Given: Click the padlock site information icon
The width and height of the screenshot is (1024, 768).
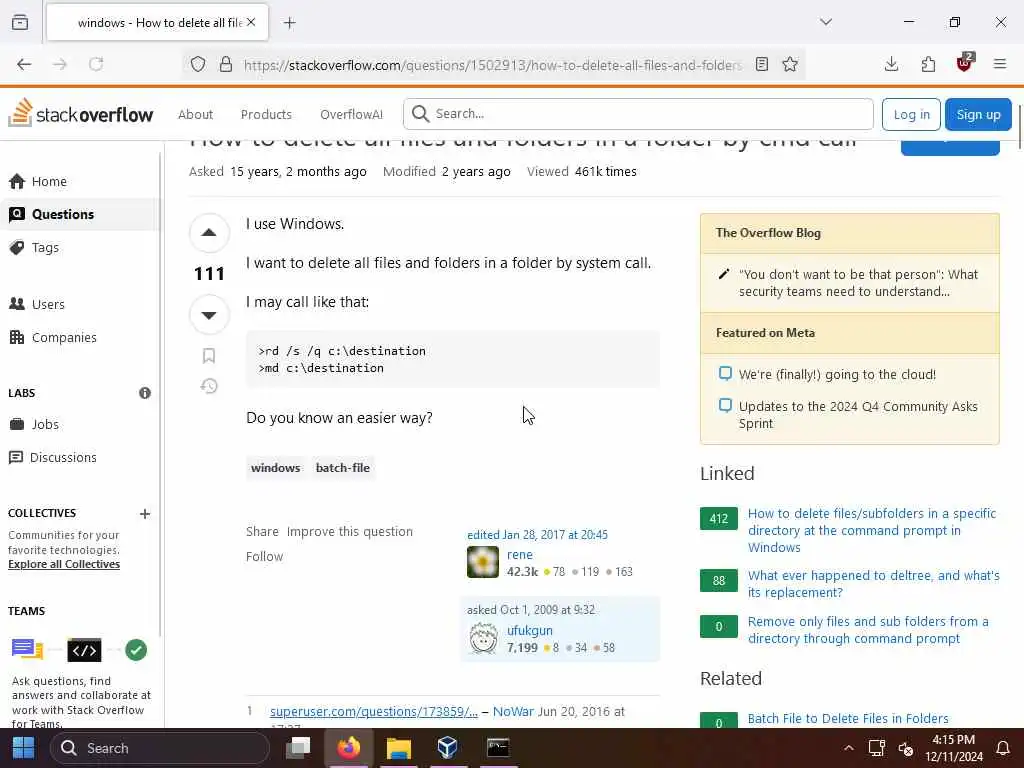Looking at the screenshot, I should (x=226, y=64).
